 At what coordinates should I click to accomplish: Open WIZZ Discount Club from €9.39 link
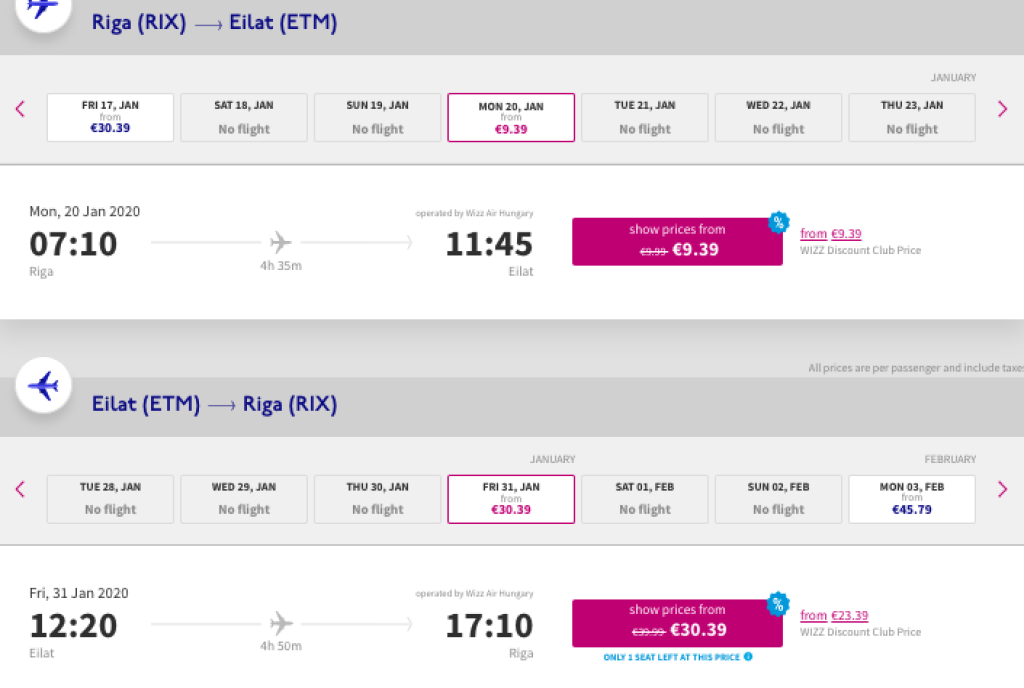point(831,234)
